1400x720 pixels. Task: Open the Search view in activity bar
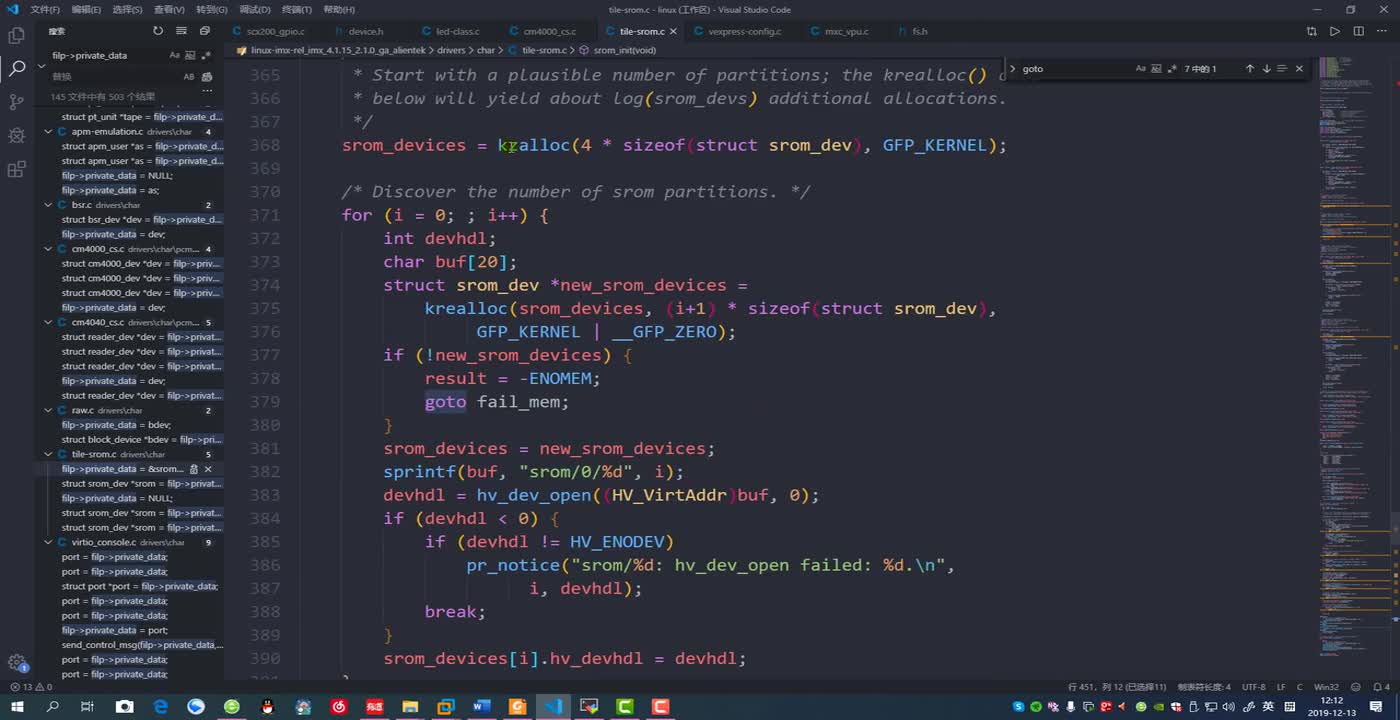(x=16, y=68)
